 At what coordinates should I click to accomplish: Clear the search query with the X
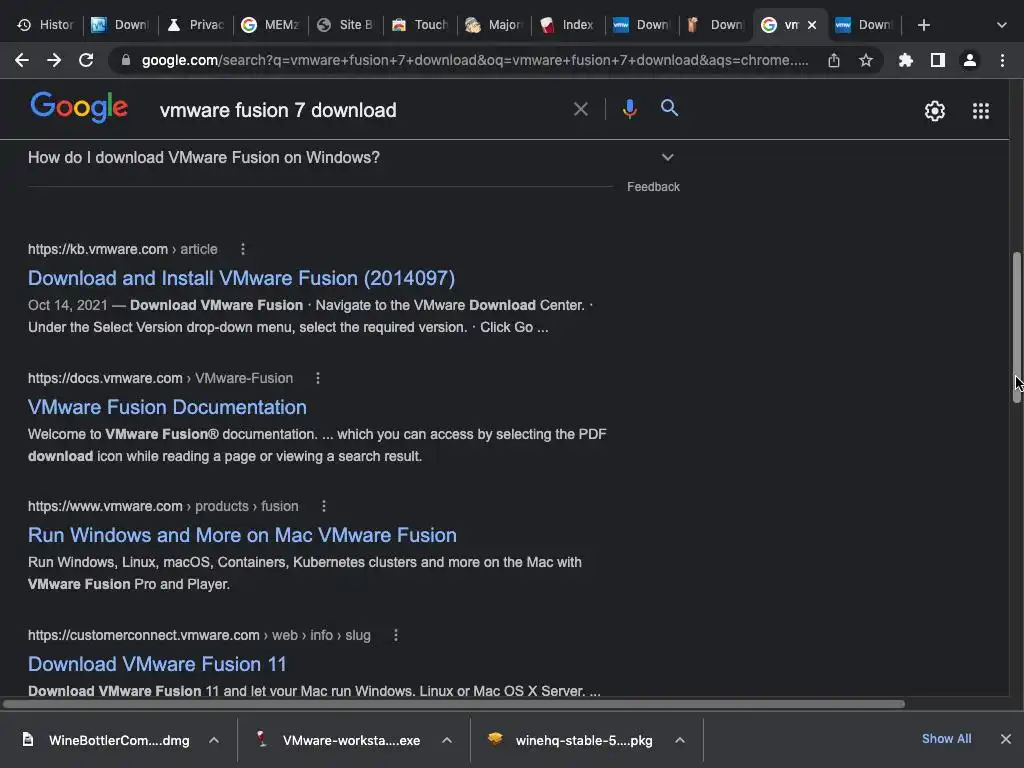point(581,109)
